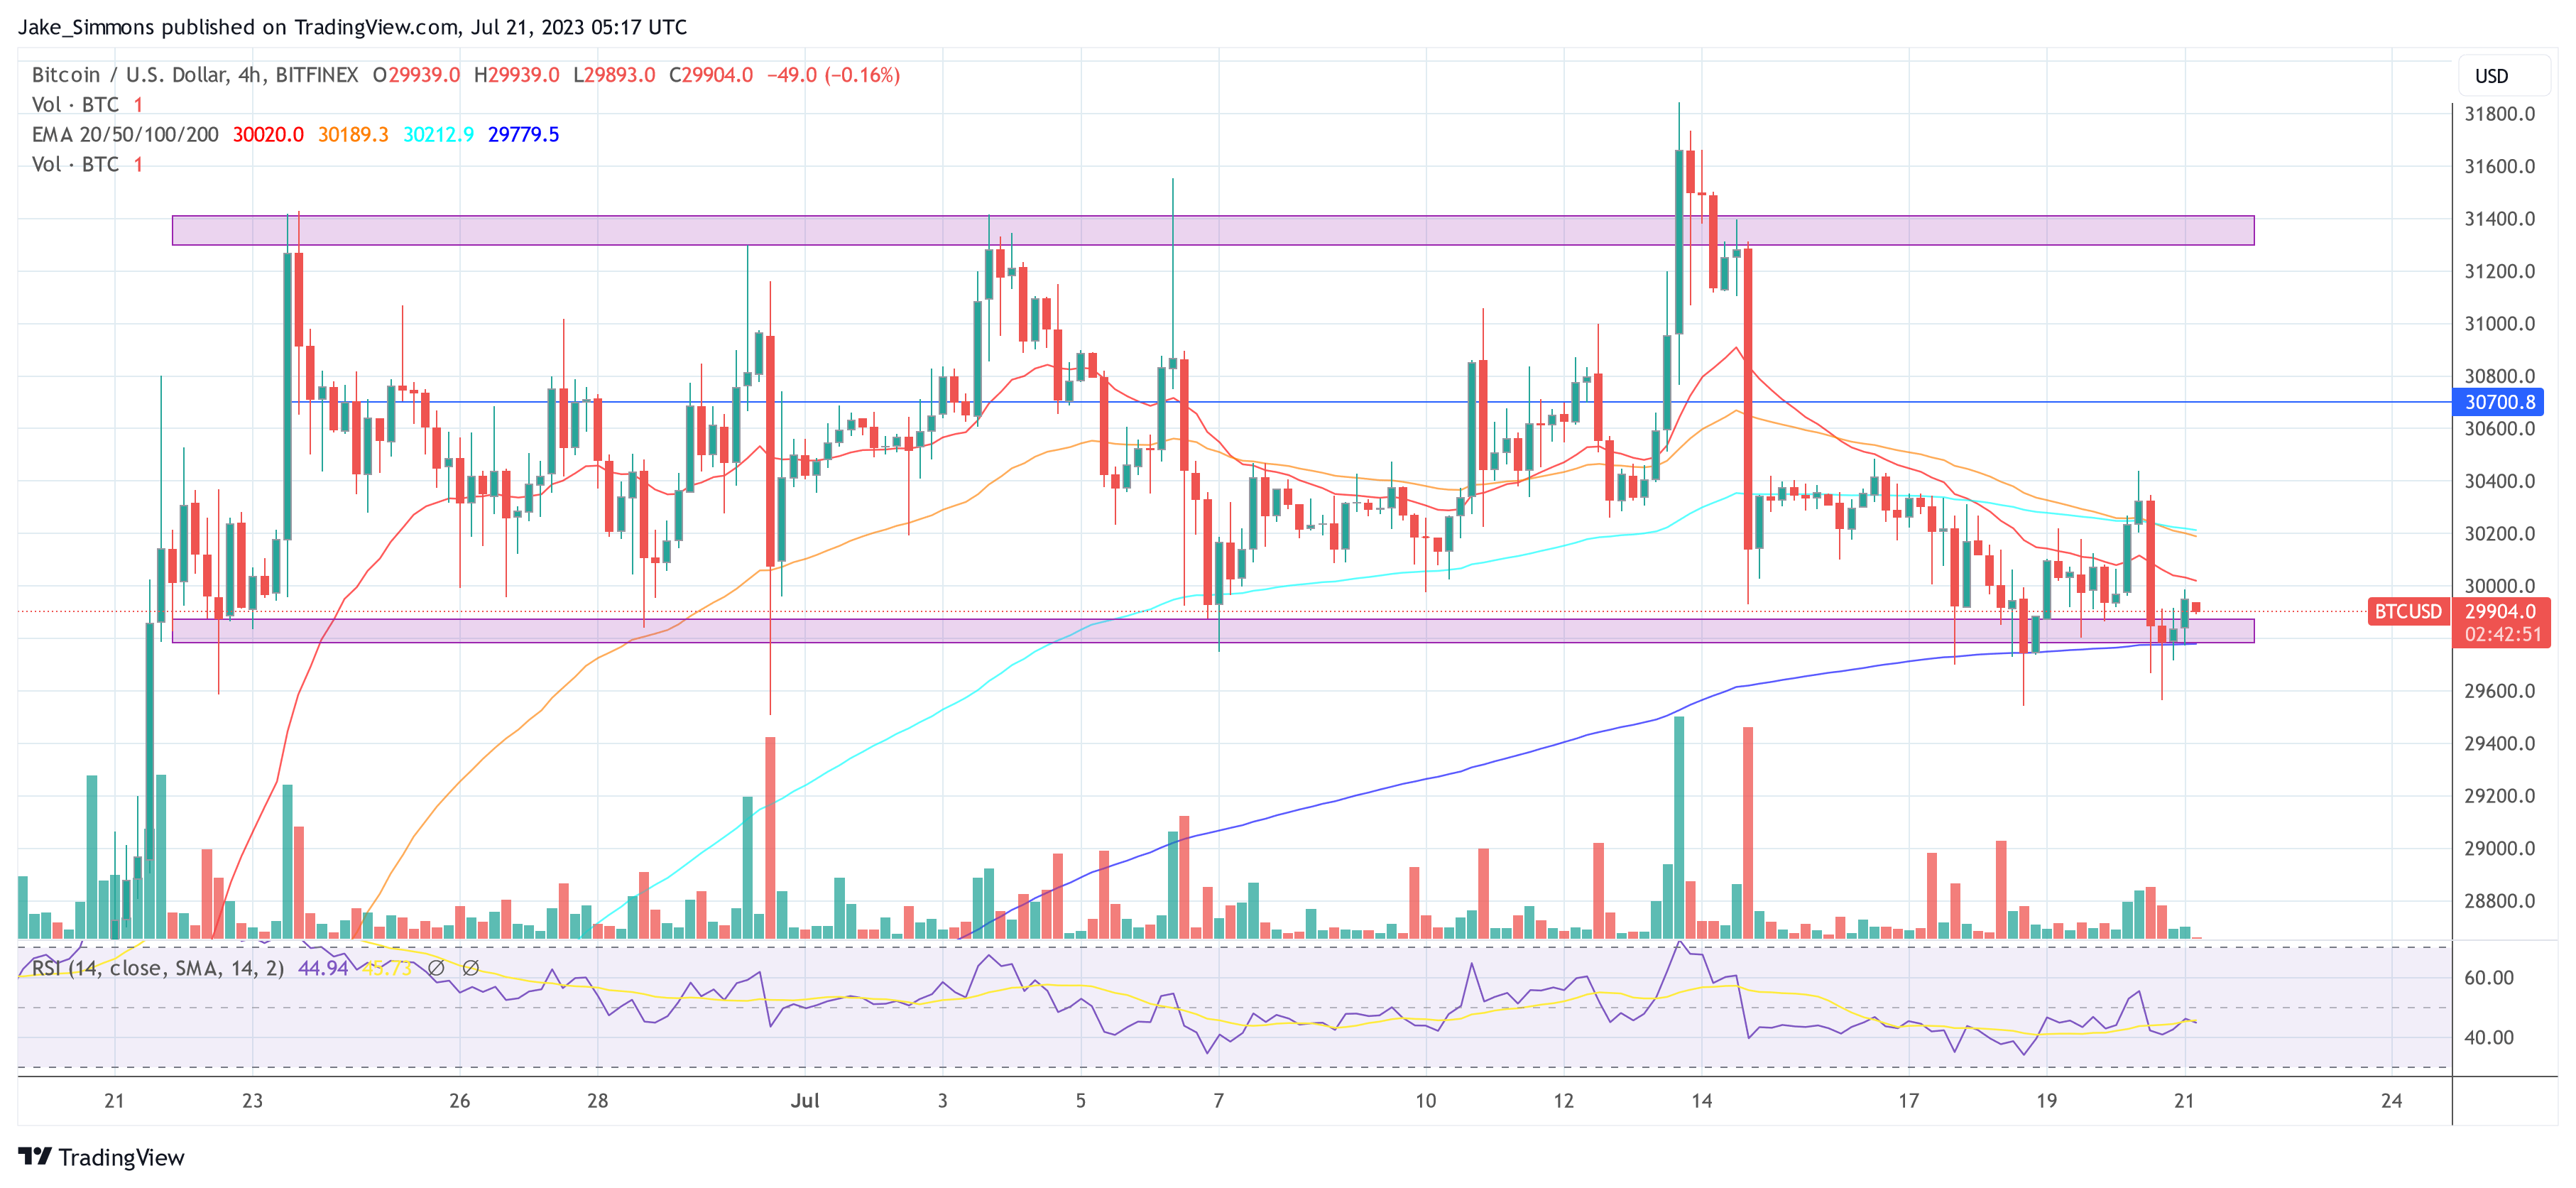
Task: Click the 29600.0 price axis label
Action: (2499, 691)
